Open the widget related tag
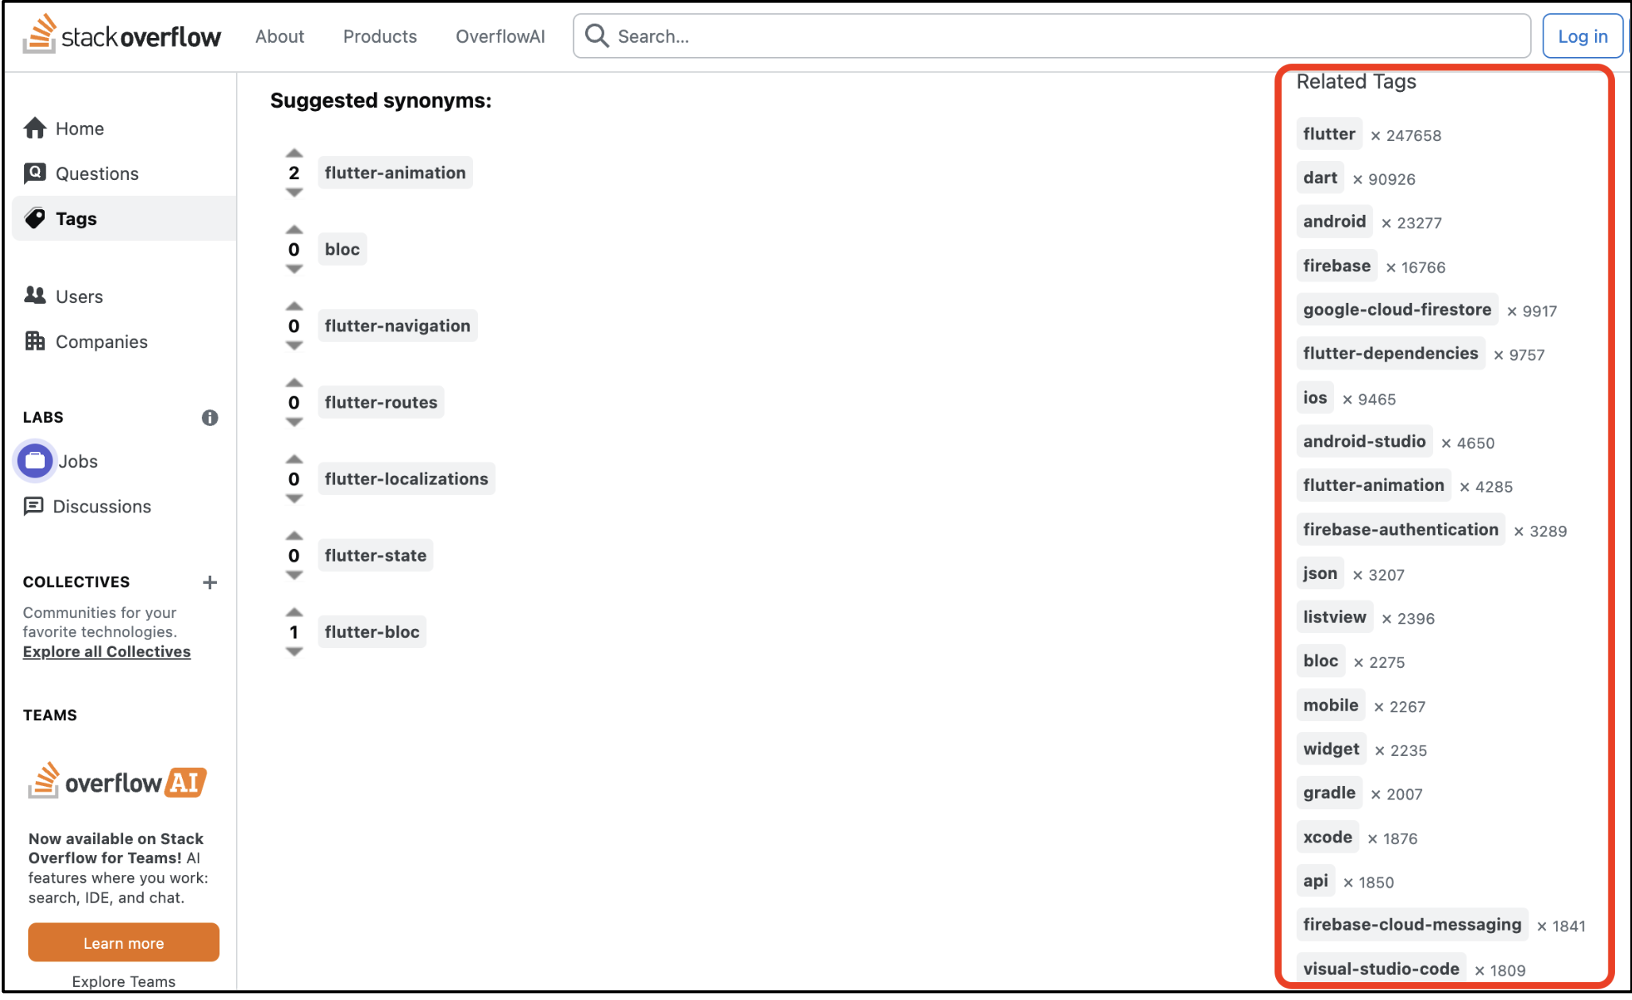The image size is (1632, 1000). click(x=1331, y=749)
